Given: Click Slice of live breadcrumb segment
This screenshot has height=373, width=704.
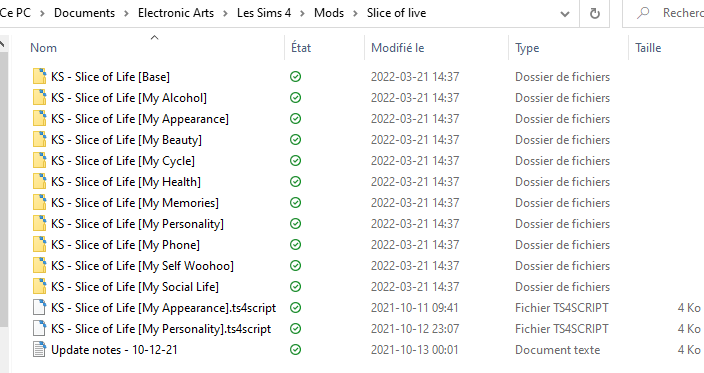Looking at the screenshot, I should click(x=396, y=13).
